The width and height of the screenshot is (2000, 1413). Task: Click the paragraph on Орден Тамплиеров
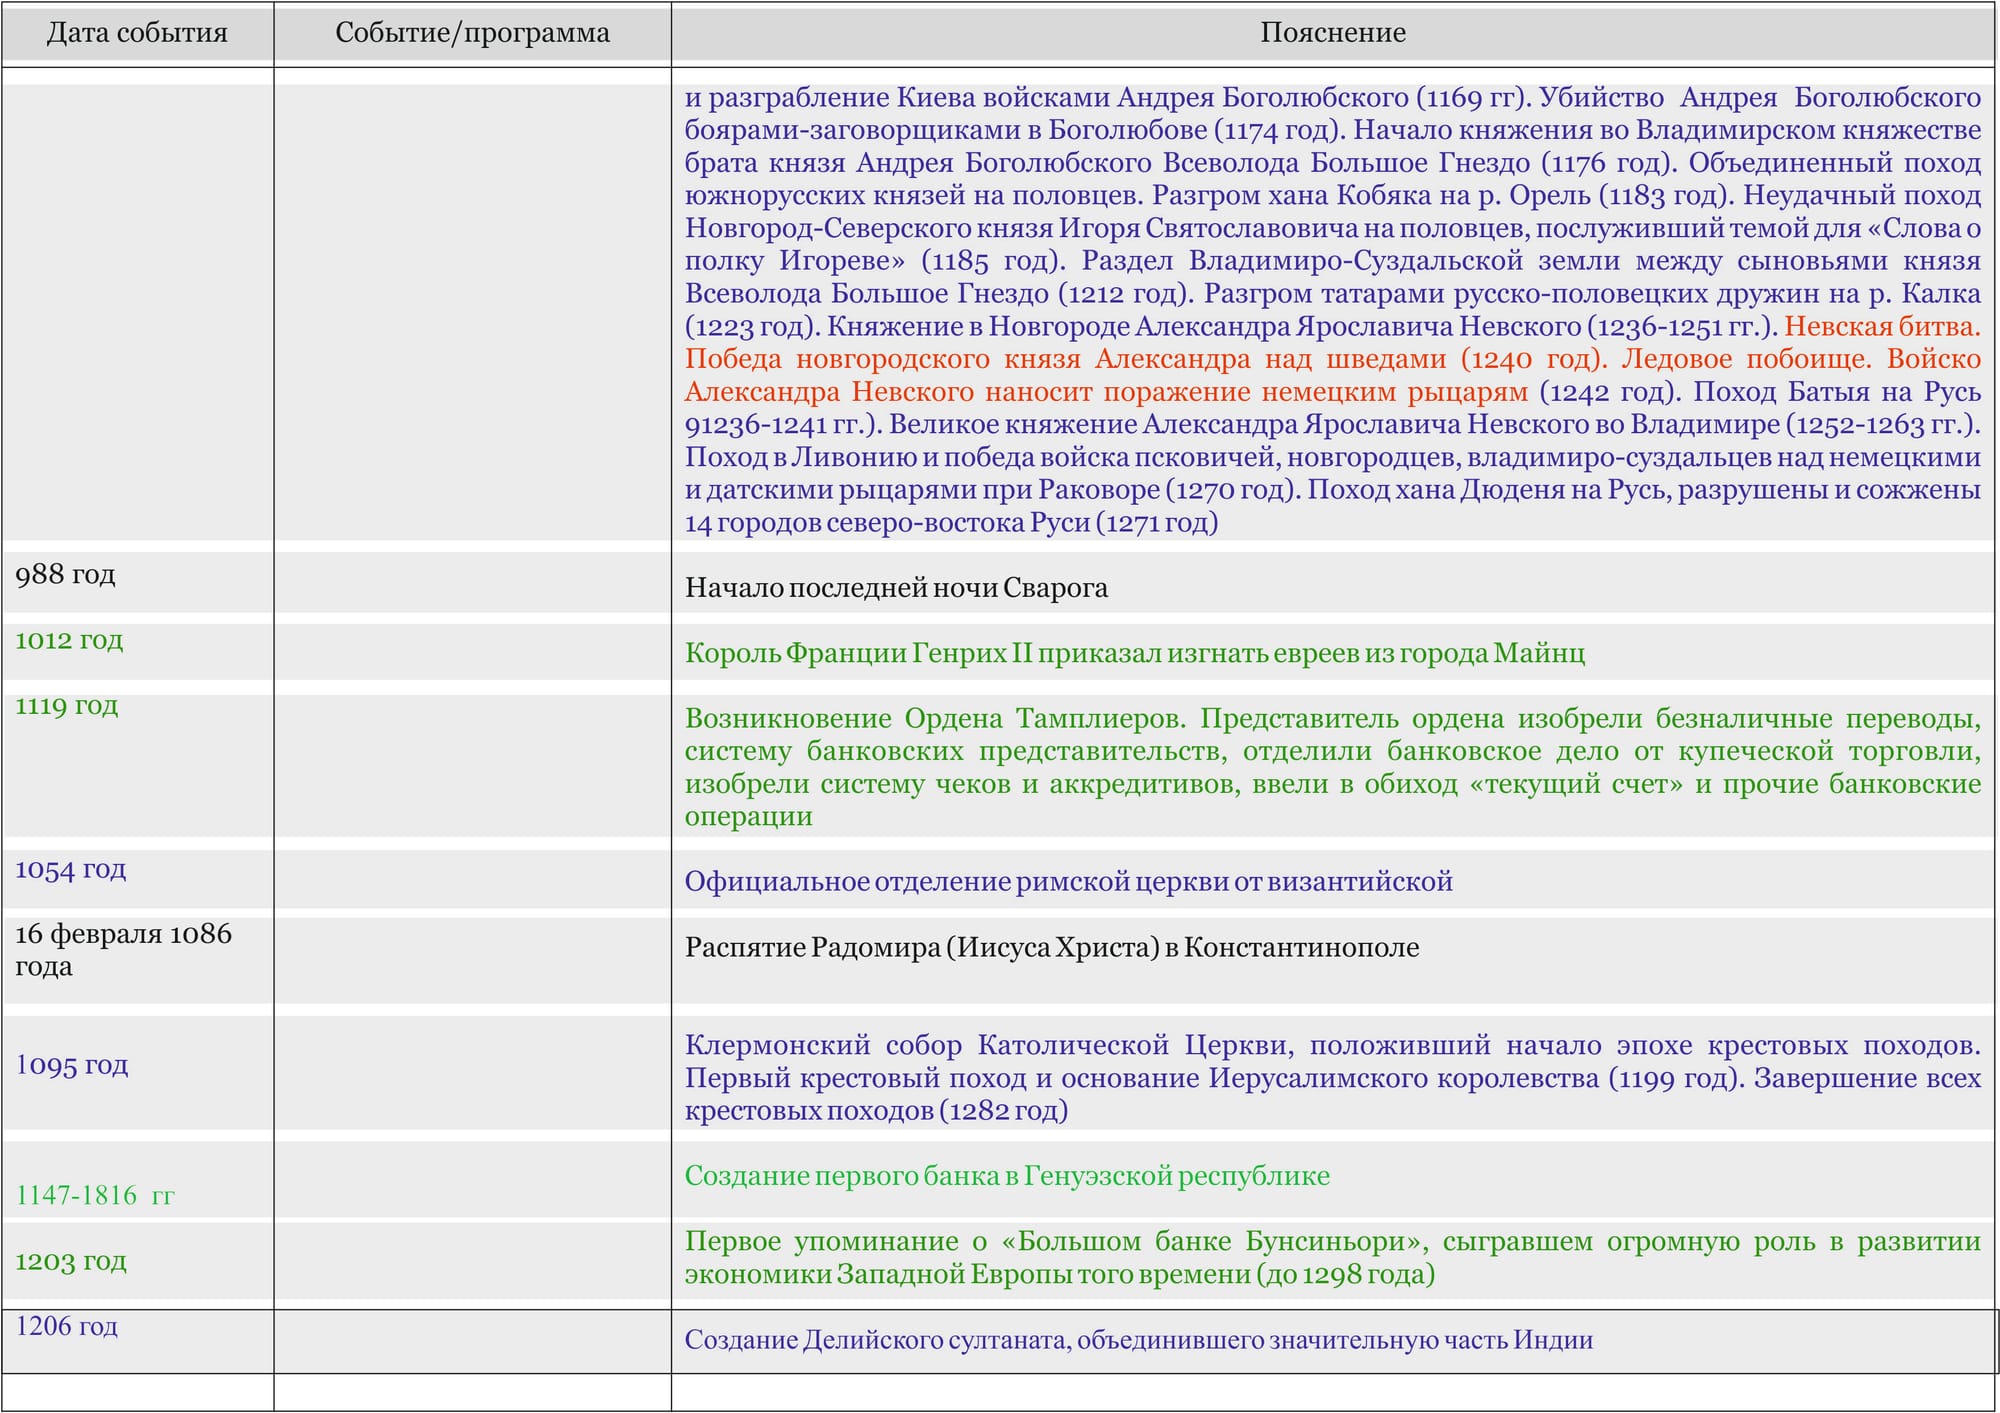point(1332,767)
